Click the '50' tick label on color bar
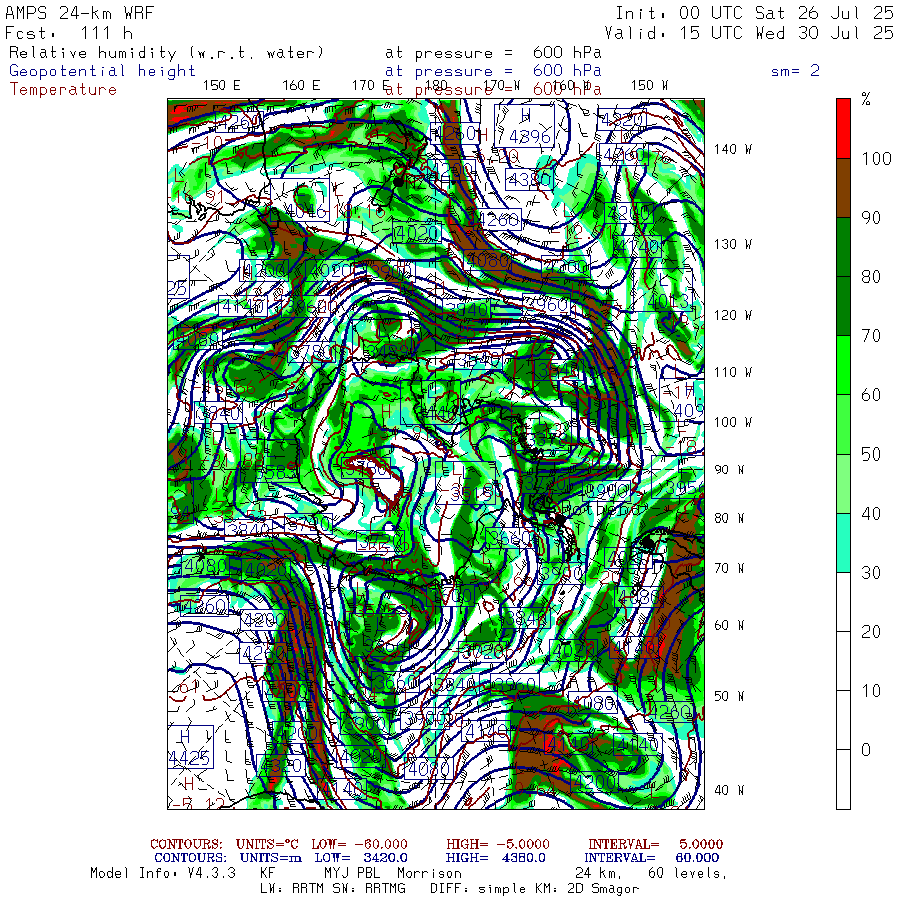The image size is (900, 900). 871,455
